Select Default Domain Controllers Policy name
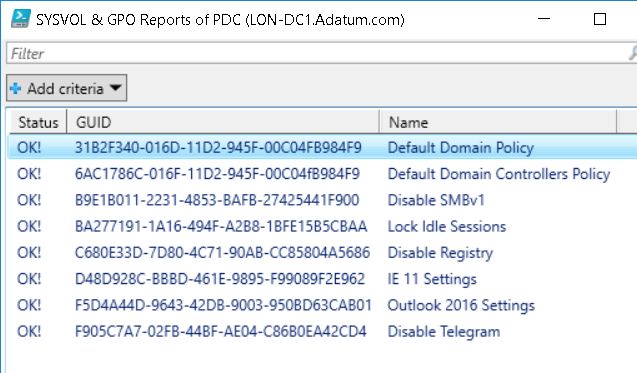Image resolution: width=637 pixels, height=373 pixels. click(499, 174)
